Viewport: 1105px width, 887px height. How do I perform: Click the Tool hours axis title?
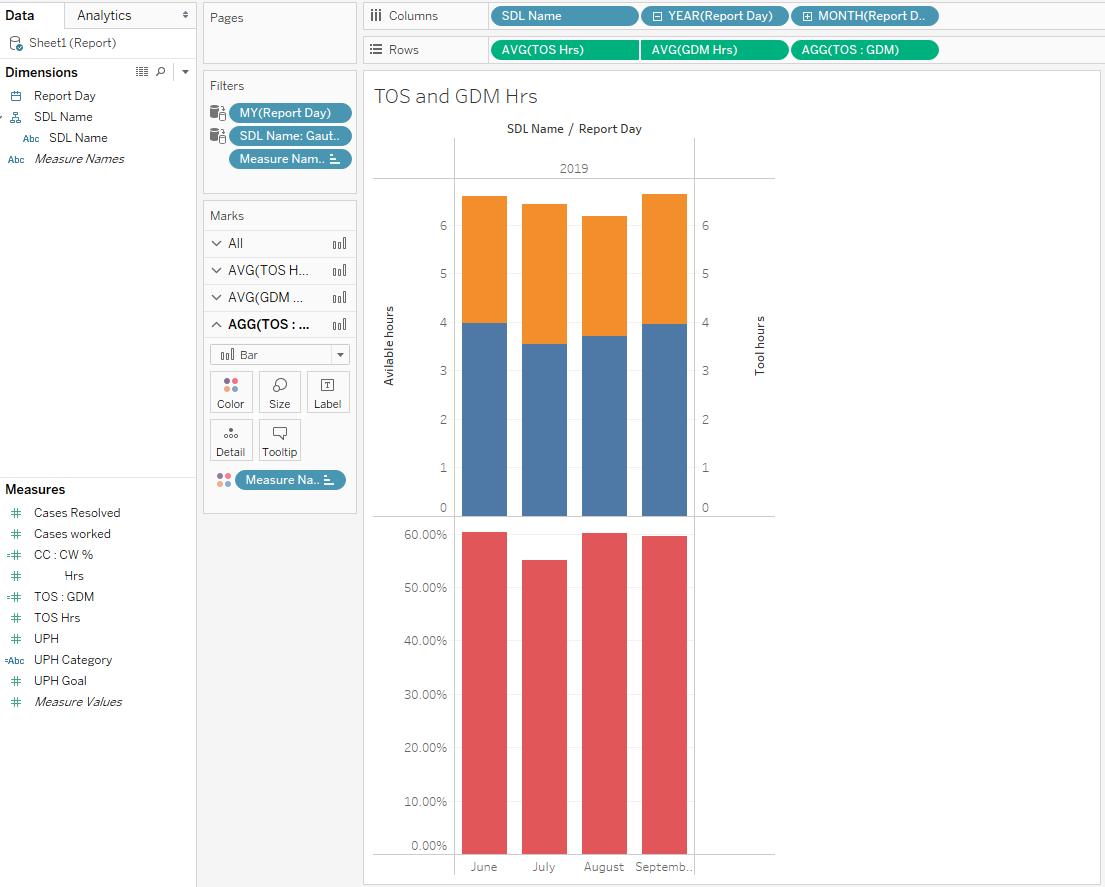[759, 346]
